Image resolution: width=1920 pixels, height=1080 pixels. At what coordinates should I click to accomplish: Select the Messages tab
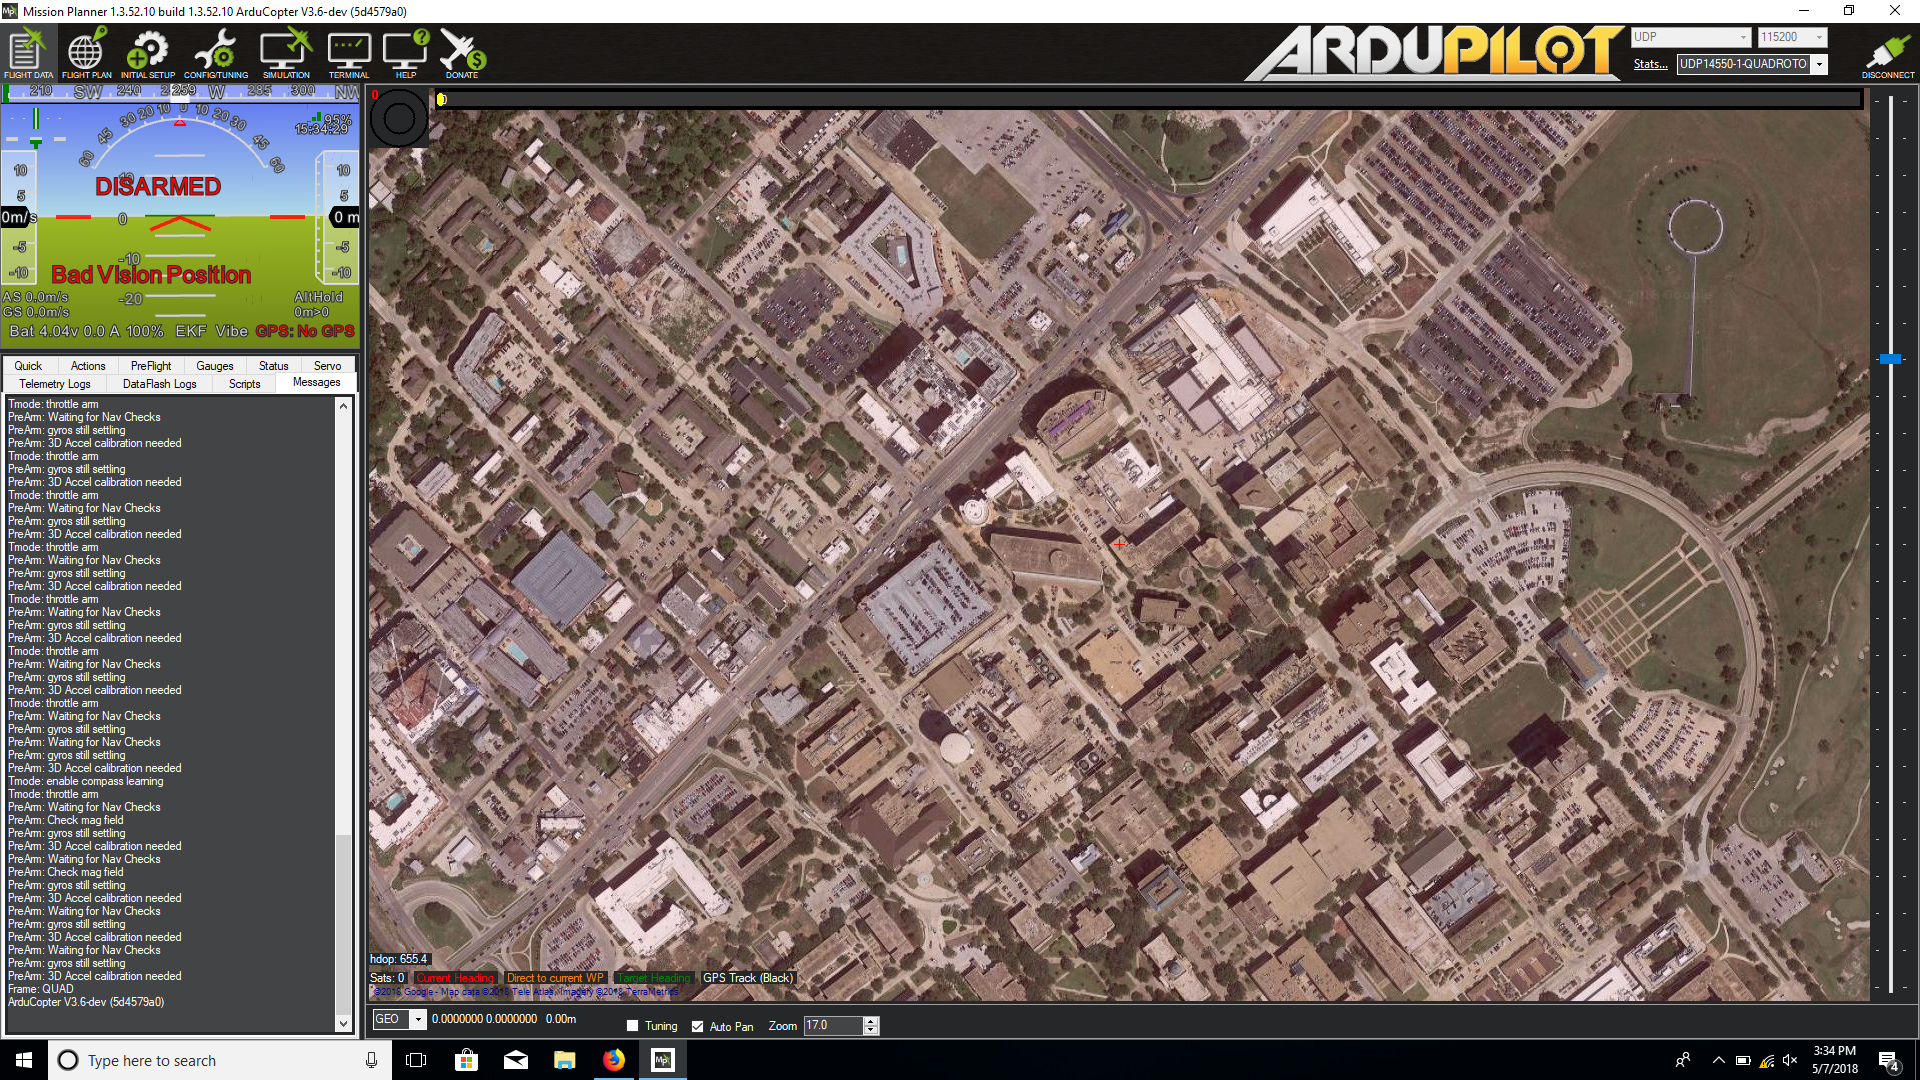(317, 383)
